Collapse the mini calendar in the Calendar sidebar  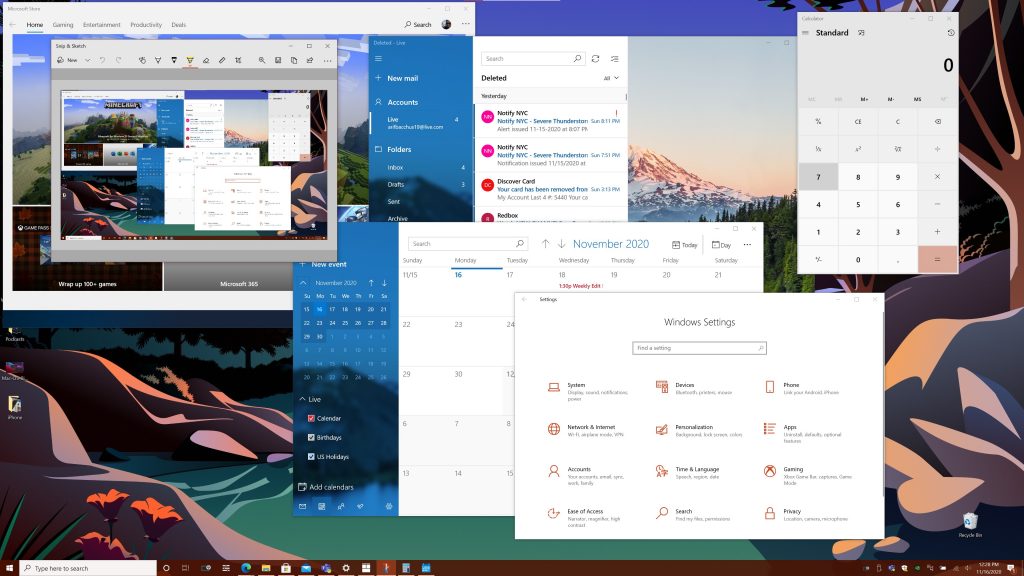pos(303,283)
